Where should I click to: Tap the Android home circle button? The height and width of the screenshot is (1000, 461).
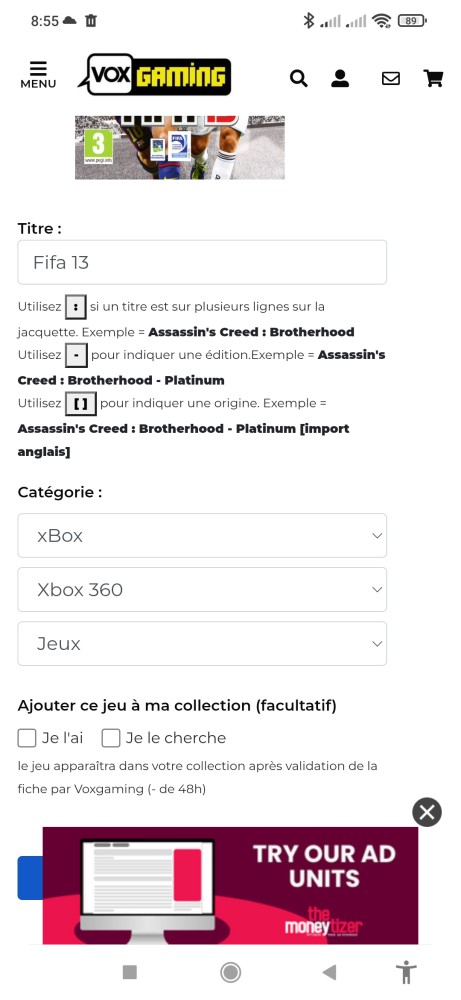[x=230, y=973]
